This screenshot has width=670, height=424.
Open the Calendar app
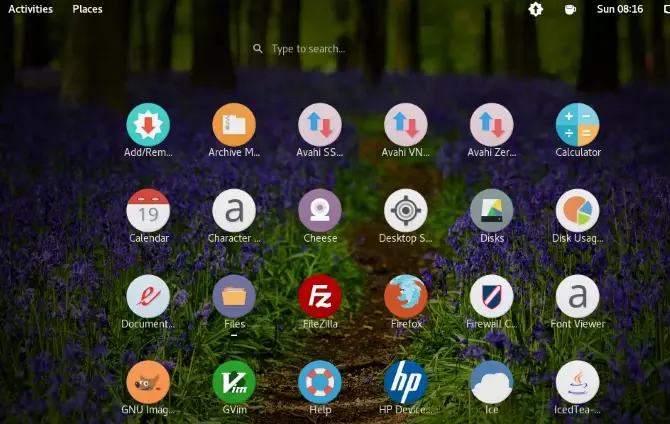click(148, 211)
